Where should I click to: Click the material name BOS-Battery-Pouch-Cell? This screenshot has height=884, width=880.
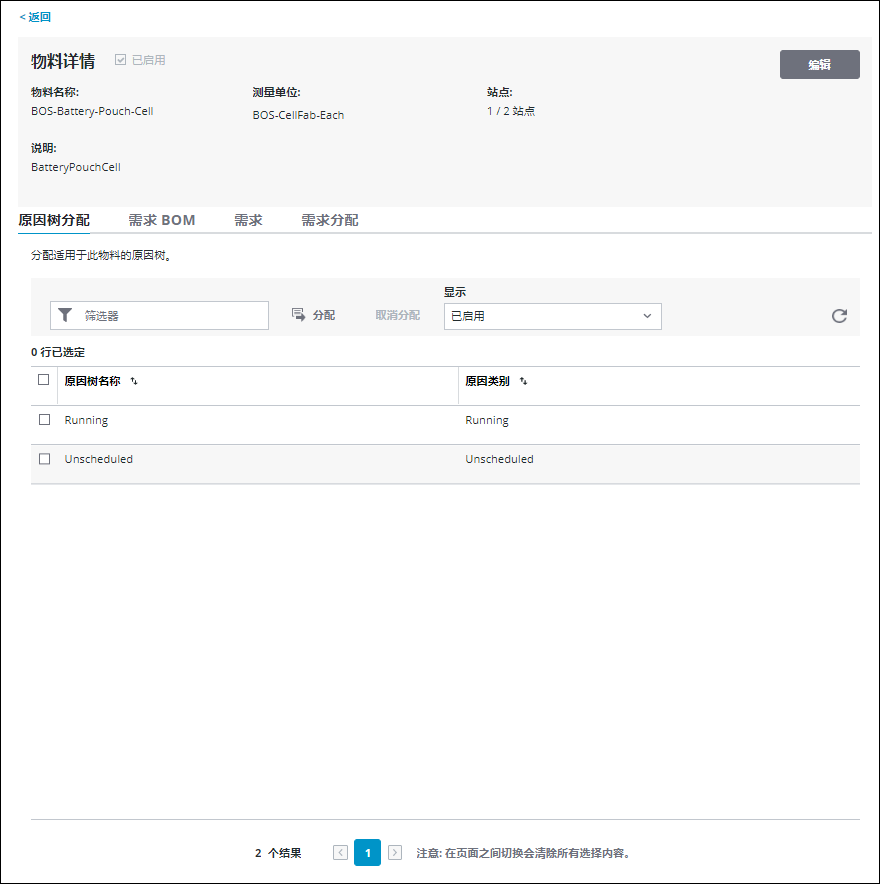pos(92,111)
